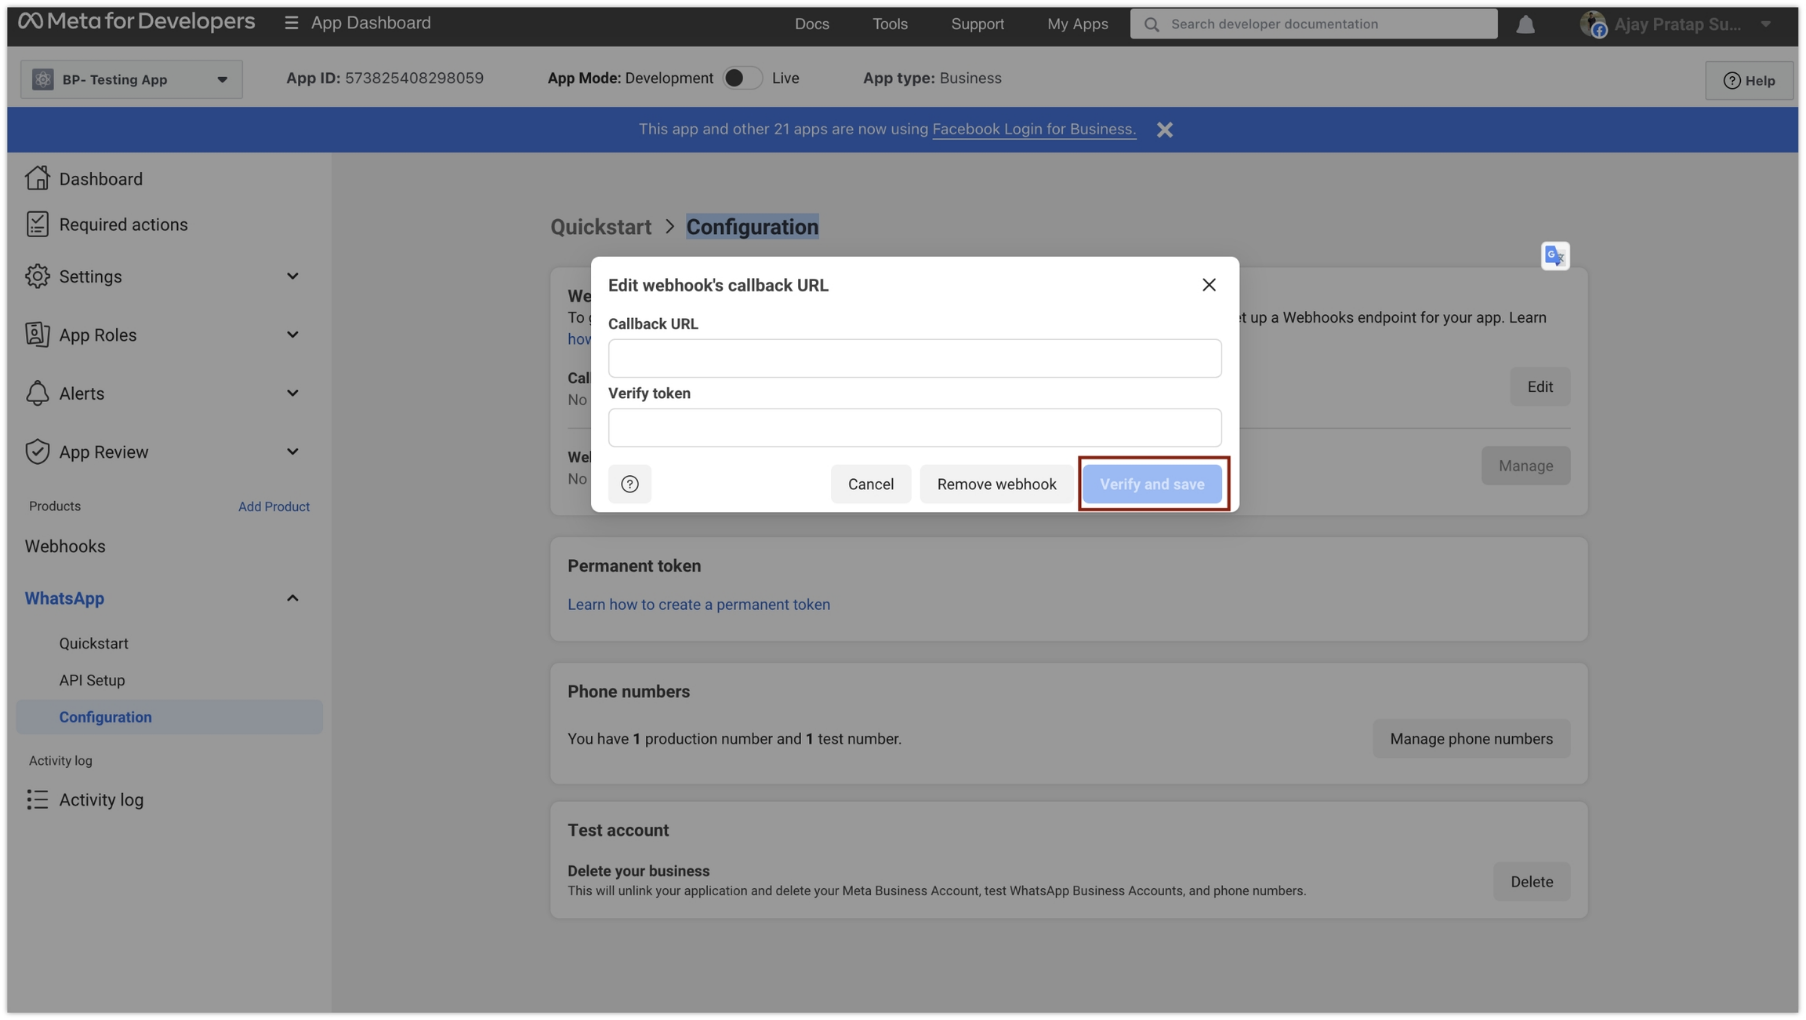Image resolution: width=1806 pixels, height=1020 pixels.
Task: Open the BP- Testing App selector dropdown
Action: (x=131, y=80)
